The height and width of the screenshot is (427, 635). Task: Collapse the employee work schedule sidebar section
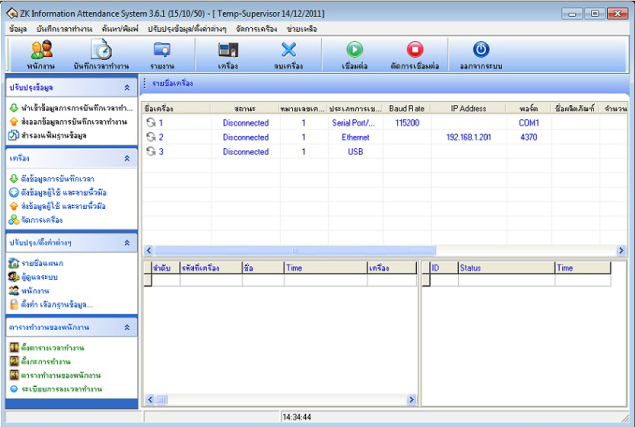(127, 327)
